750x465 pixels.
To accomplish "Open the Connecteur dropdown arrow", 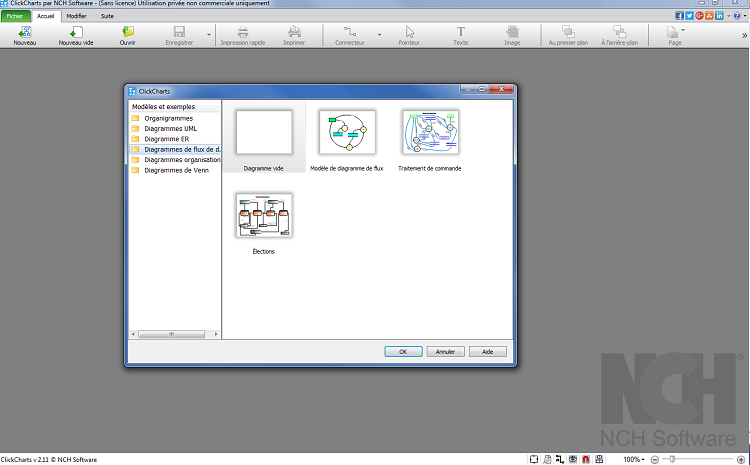I will 379,35.
